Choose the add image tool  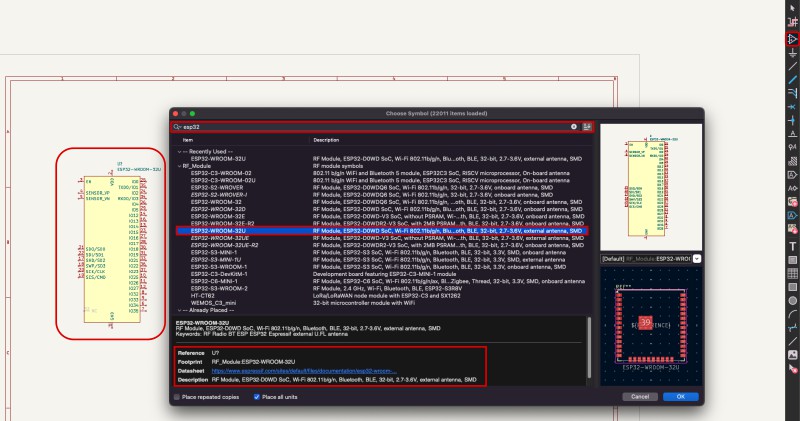coord(792,355)
